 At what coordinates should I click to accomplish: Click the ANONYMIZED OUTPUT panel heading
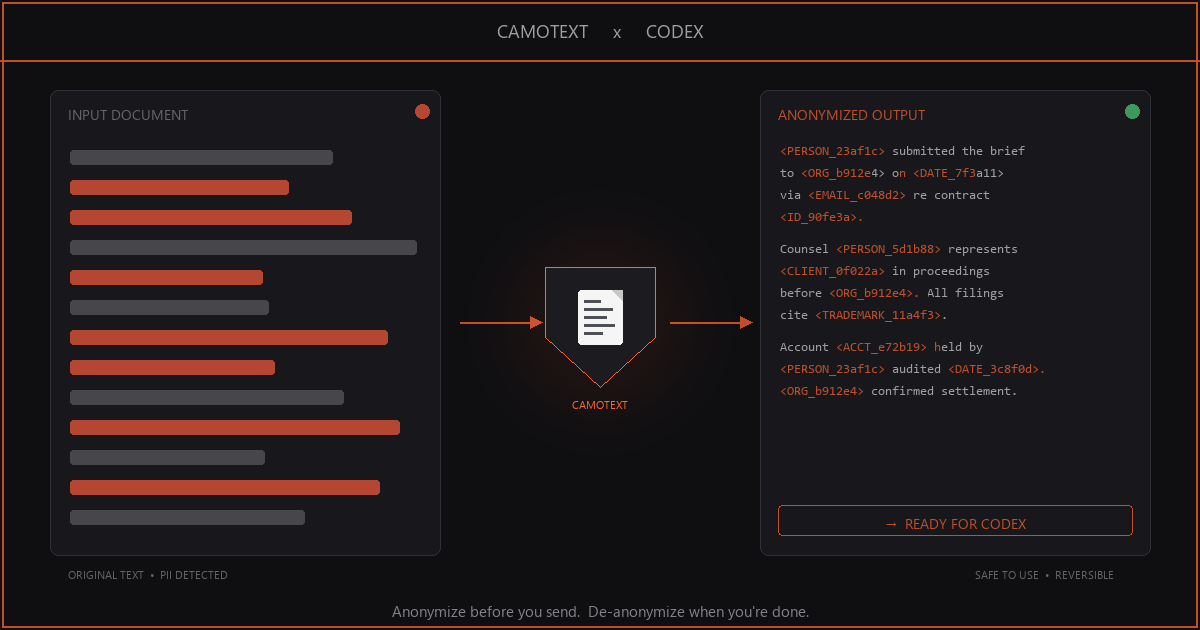[852, 115]
